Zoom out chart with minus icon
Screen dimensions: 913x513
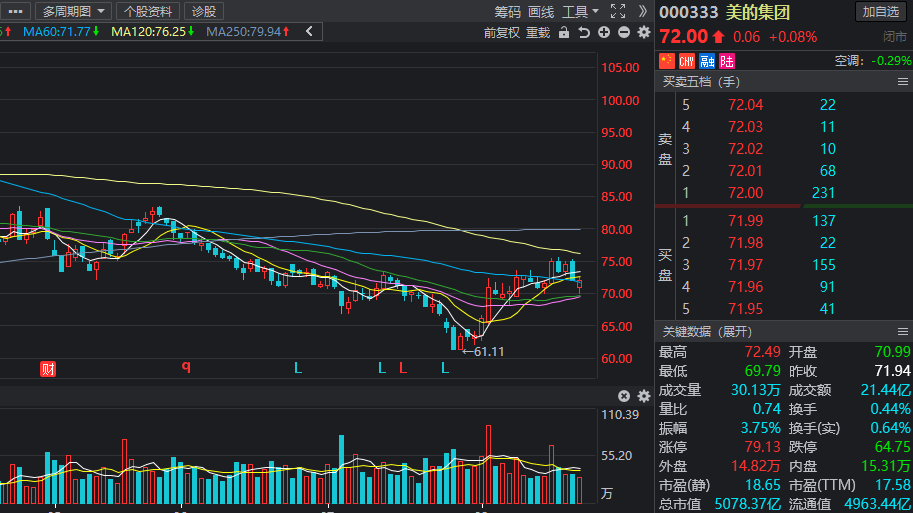(623, 32)
